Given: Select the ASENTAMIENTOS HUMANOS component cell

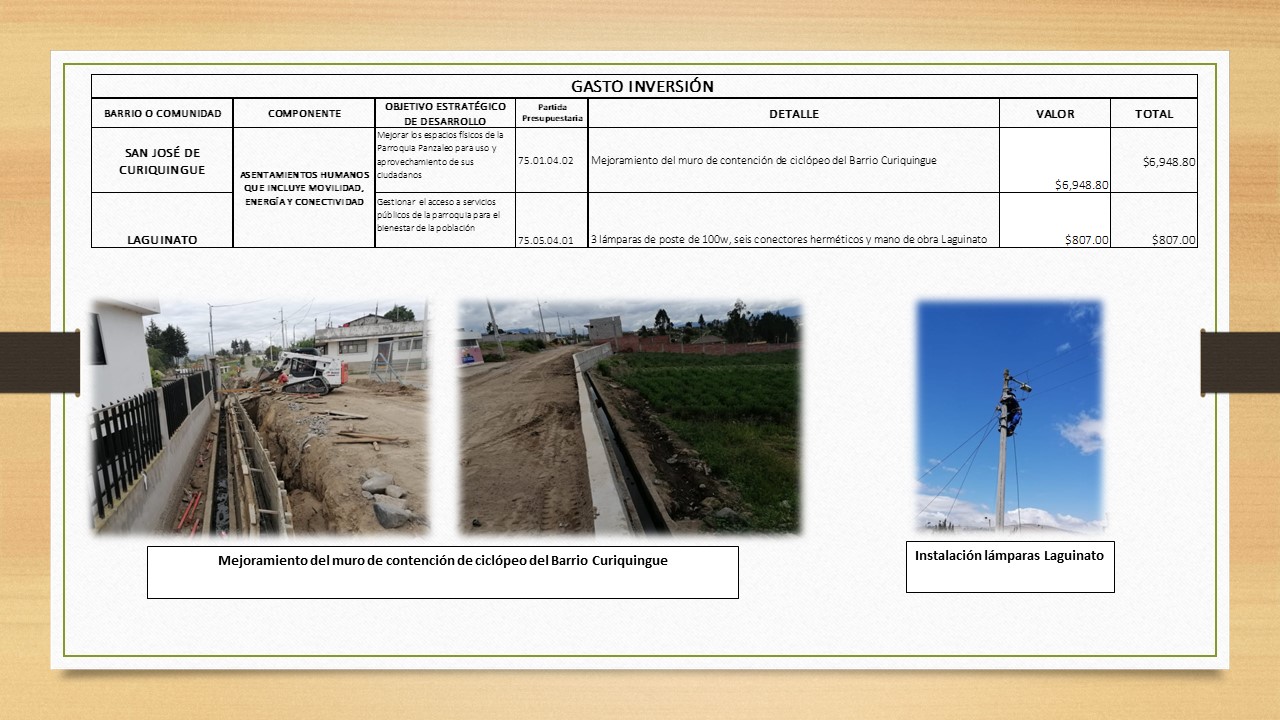Looking at the screenshot, I should tap(304, 188).
